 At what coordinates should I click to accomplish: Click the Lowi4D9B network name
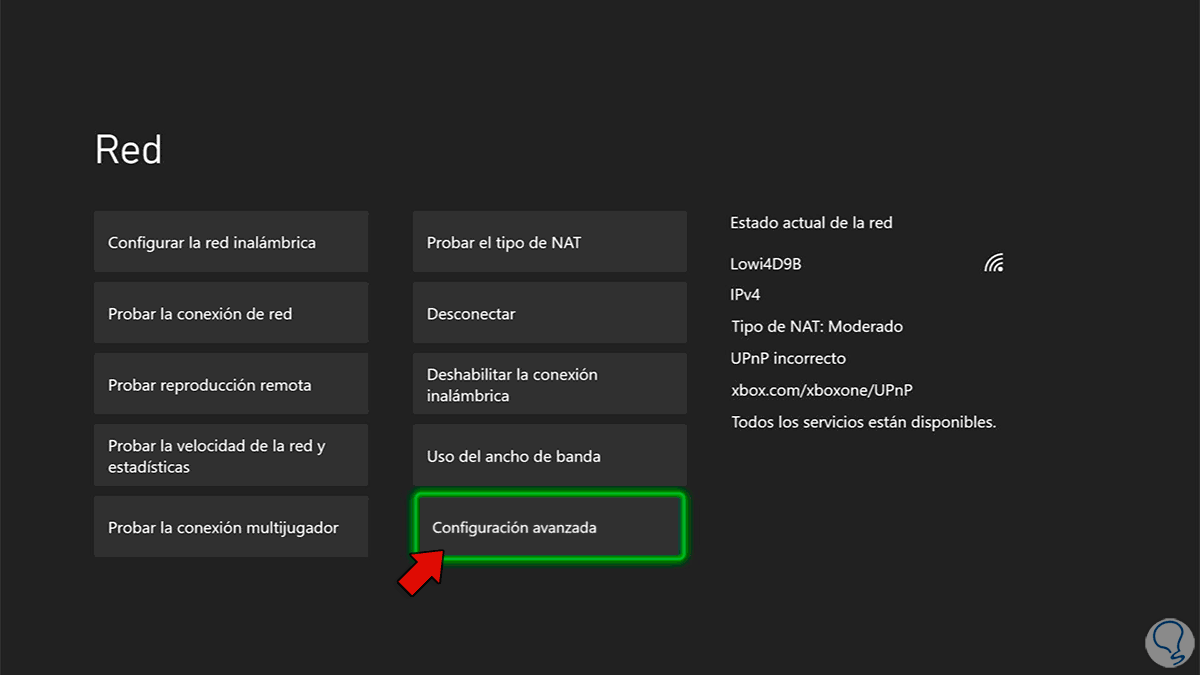pos(766,264)
